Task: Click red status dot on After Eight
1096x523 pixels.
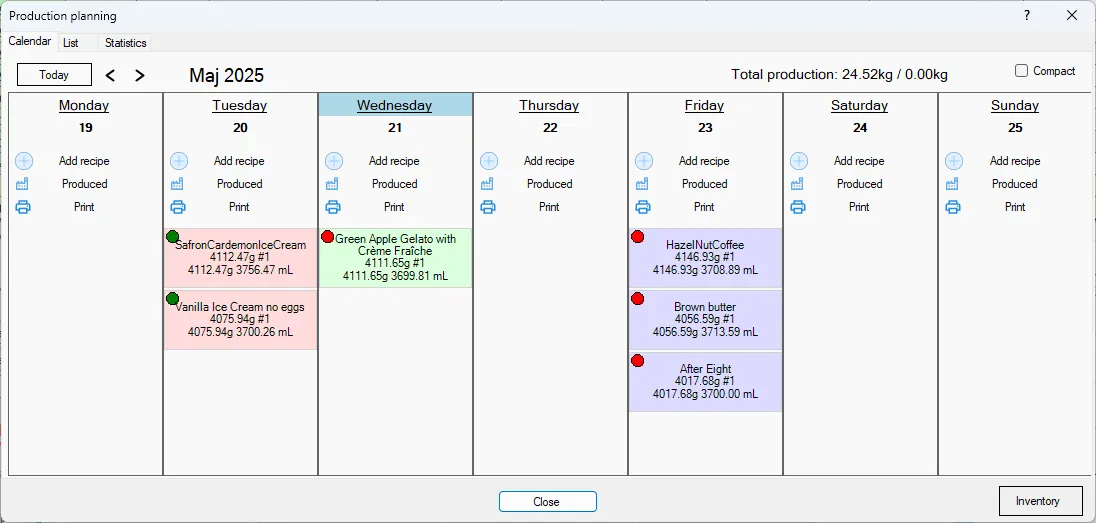Action: tap(637, 361)
